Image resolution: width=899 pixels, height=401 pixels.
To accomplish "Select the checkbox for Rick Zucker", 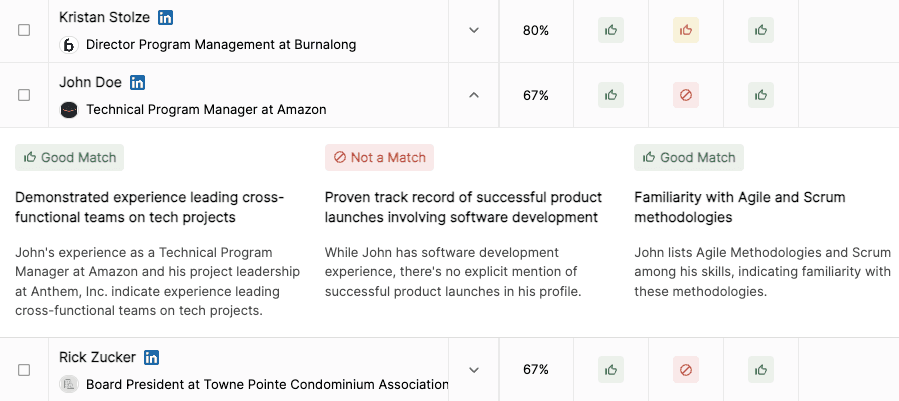I will (x=24, y=370).
